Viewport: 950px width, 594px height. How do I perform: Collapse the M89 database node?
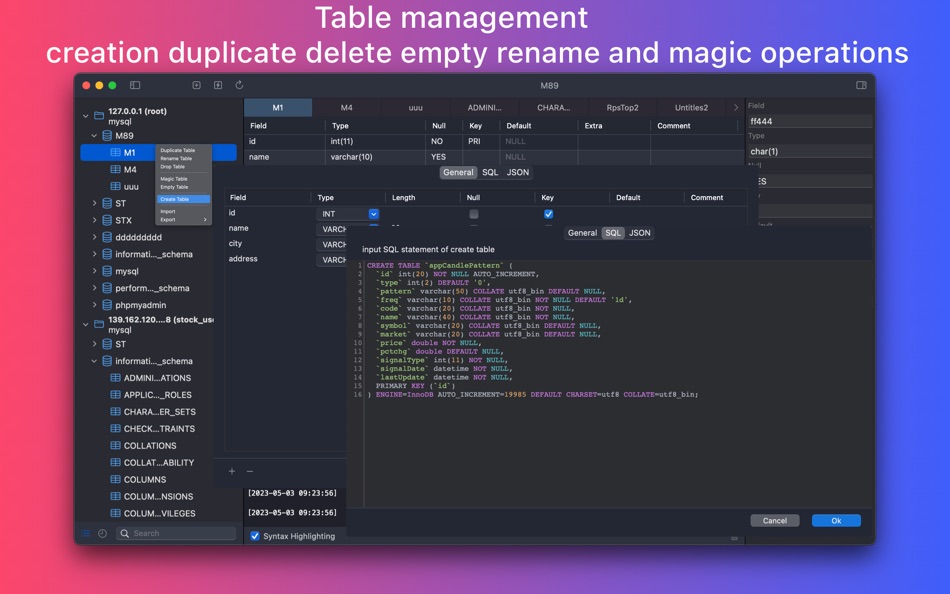(95, 136)
